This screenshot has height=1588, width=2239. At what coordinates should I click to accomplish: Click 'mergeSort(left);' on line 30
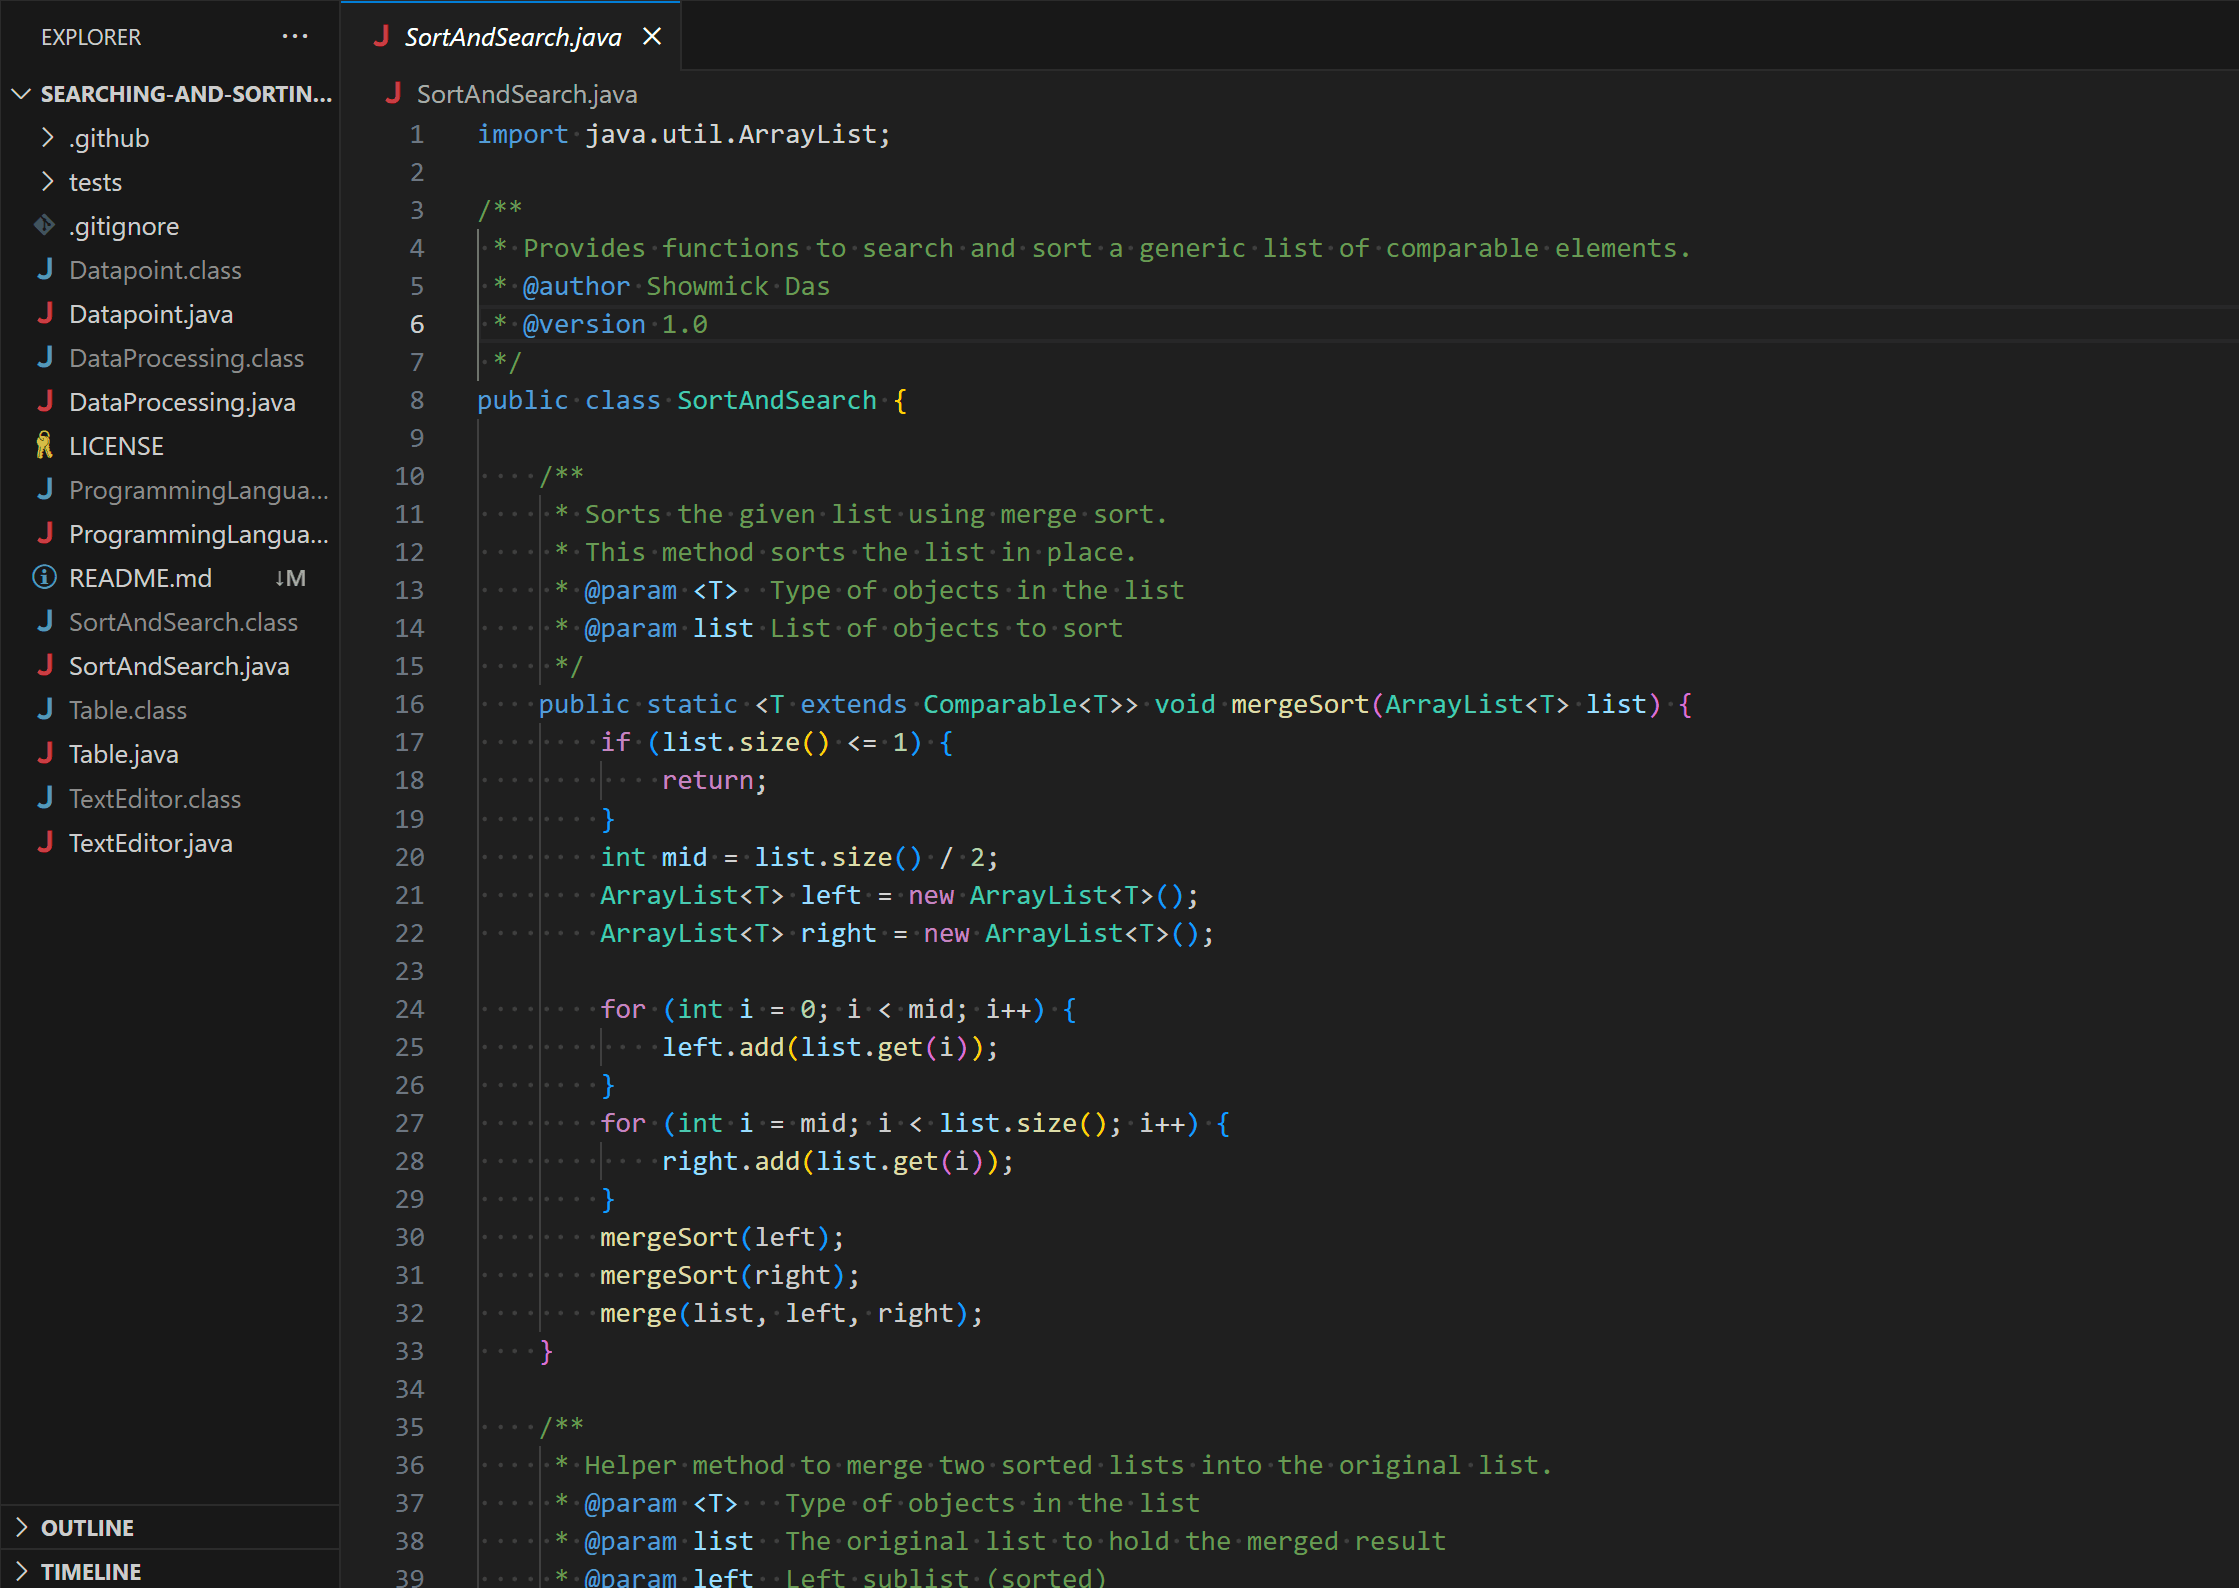point(722,1237)
